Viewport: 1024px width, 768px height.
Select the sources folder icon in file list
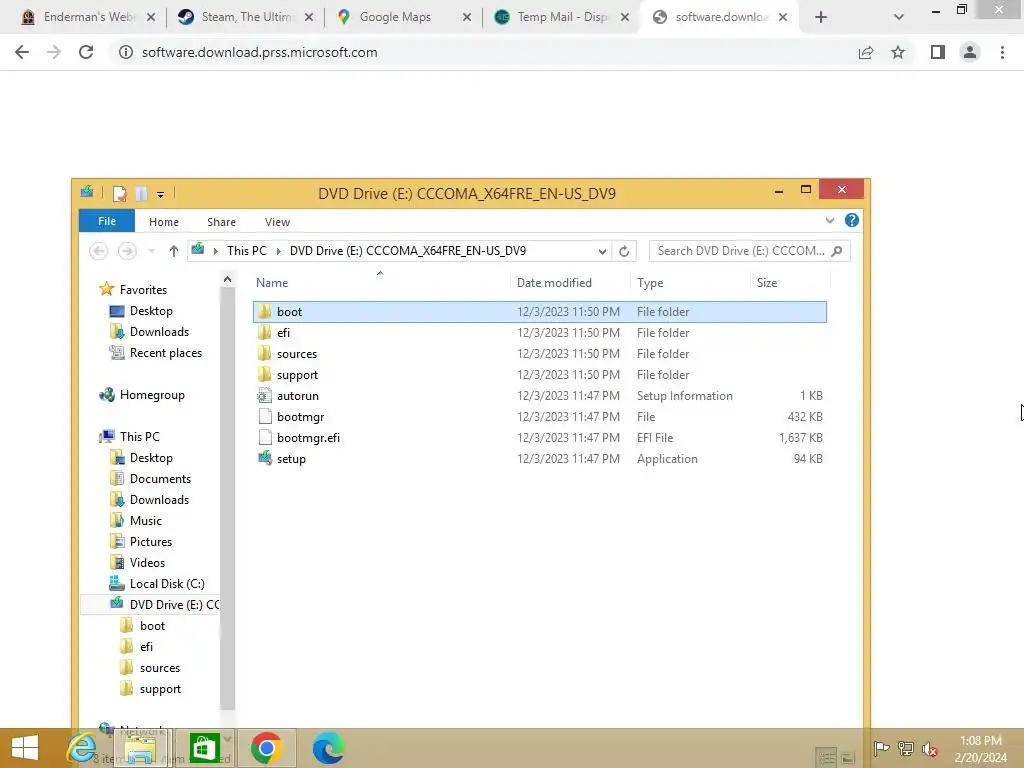264,353
